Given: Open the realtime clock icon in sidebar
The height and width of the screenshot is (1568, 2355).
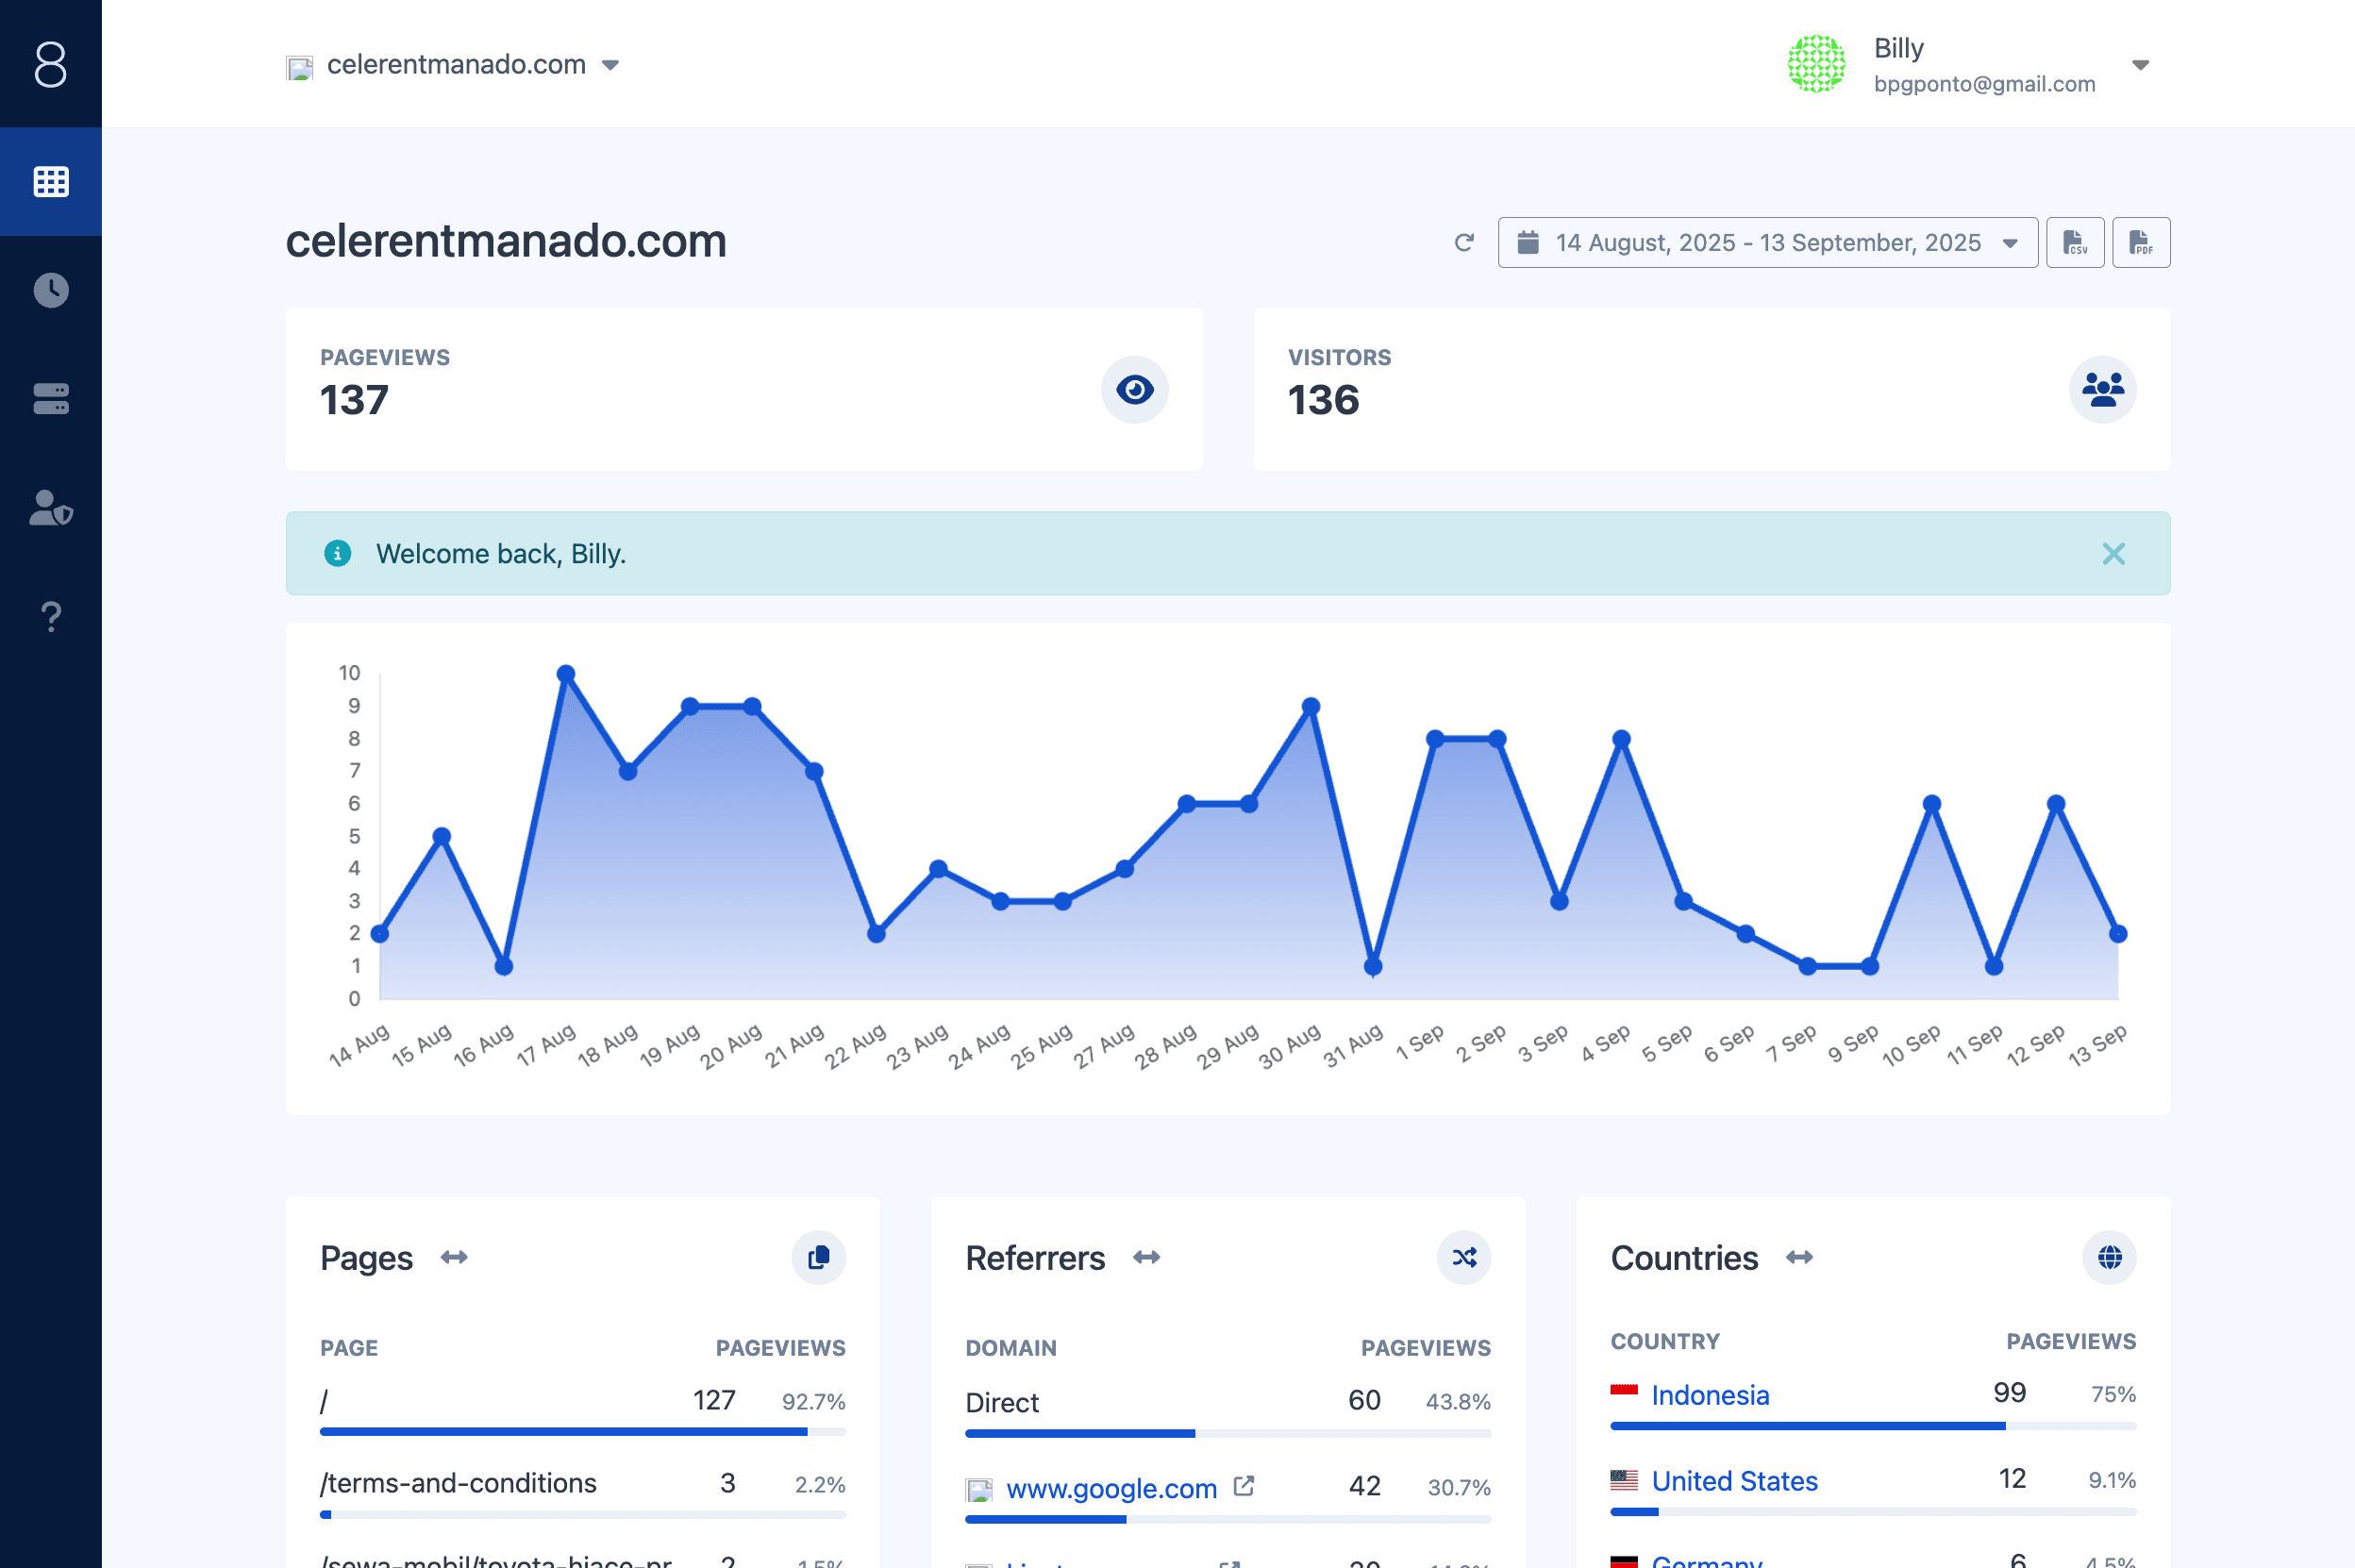Looking at the screenshot, I should [x=51, y=290].
